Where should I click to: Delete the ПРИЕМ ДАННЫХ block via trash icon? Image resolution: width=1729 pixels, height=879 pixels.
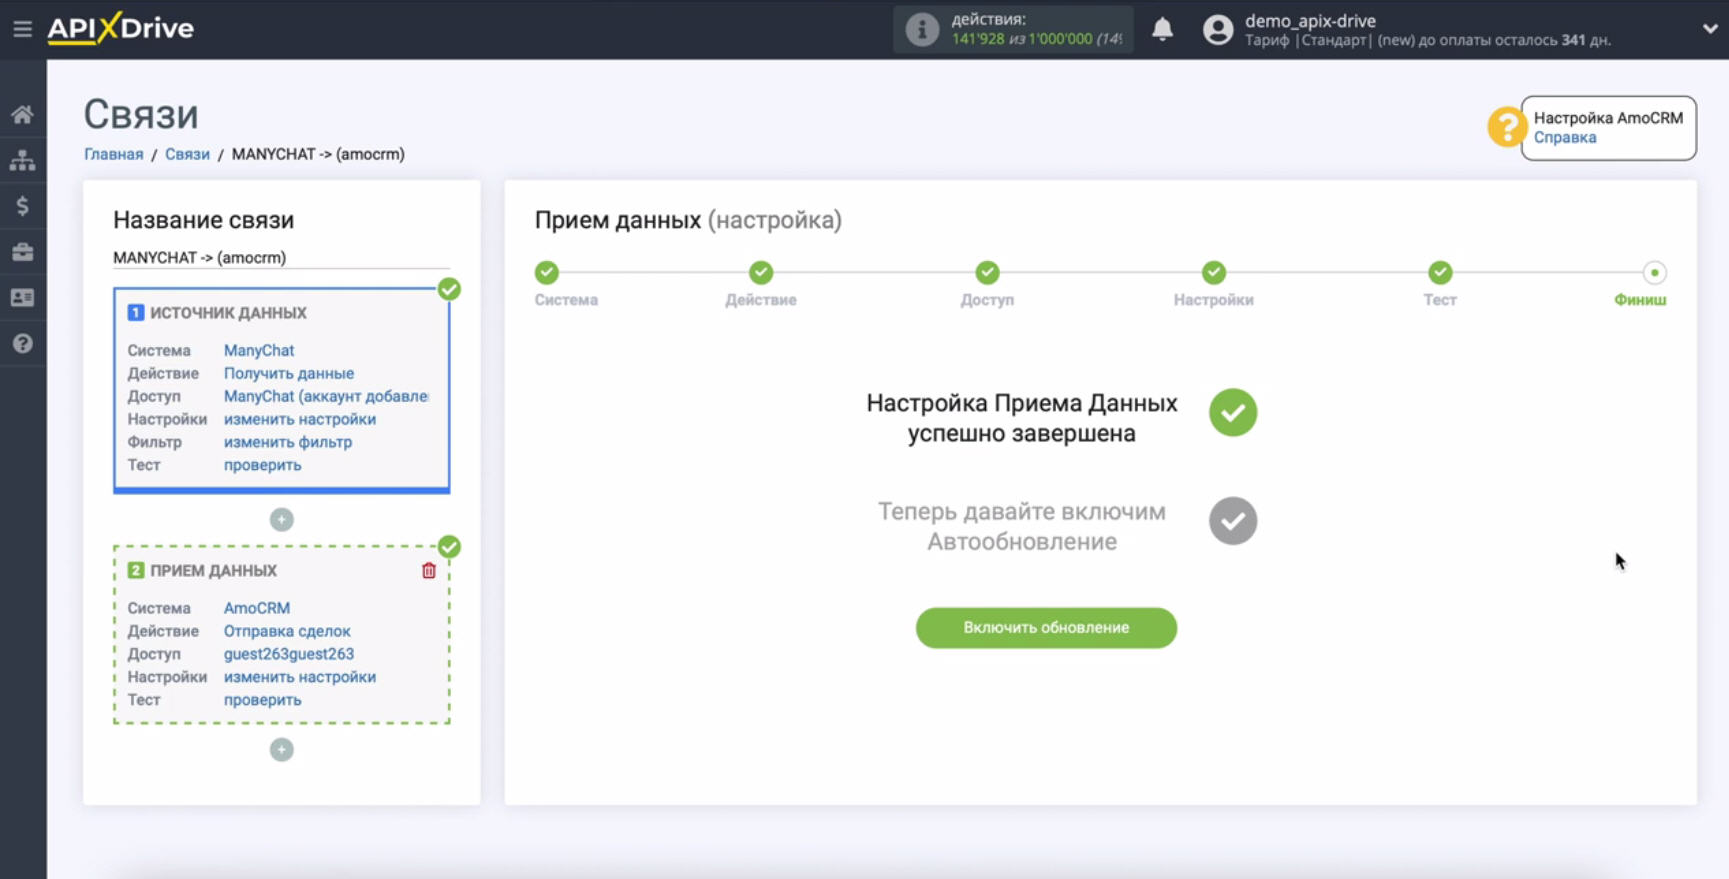429,571
